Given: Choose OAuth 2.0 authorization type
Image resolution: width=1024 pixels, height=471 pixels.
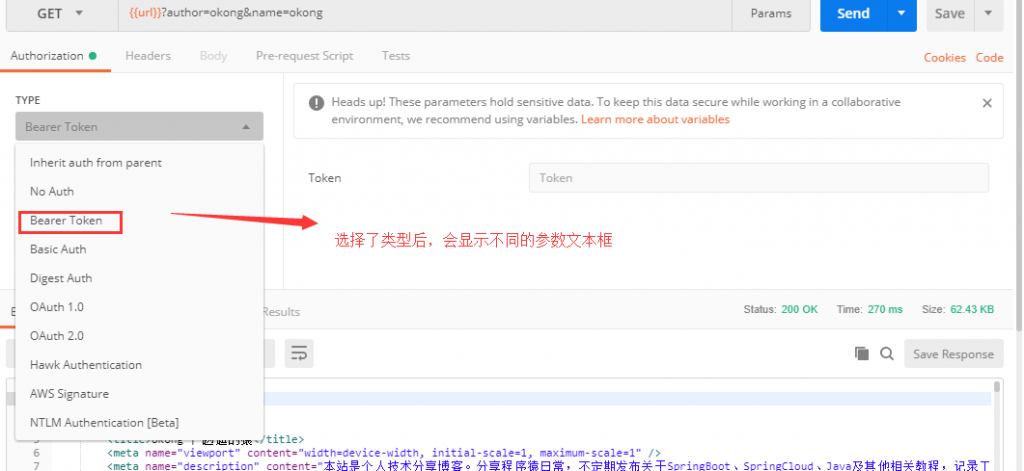Looking at the screenshot, I should click(x=57, y=335).
